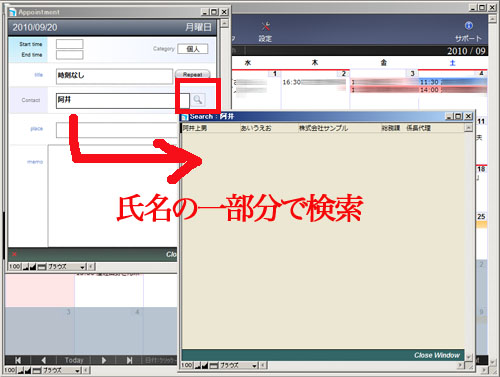Open the Category field showing 個人

[x=193, y=49]
